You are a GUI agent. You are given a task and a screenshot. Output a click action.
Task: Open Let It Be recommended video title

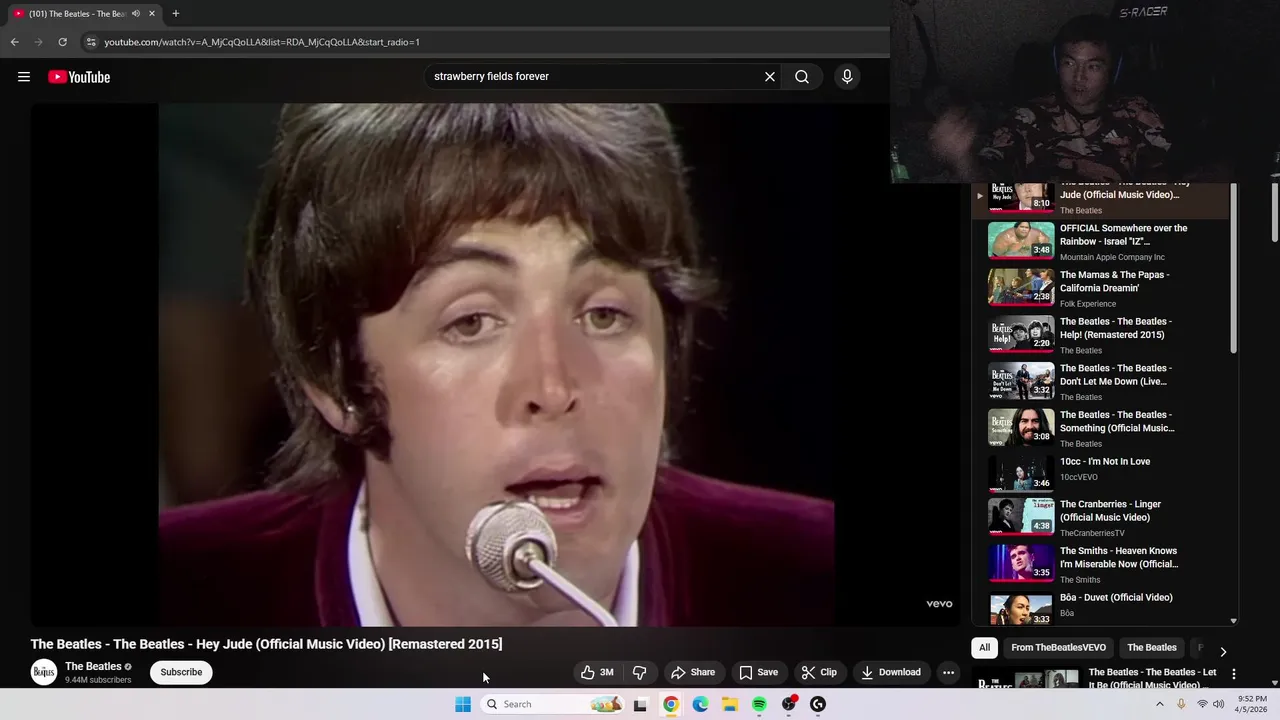click(1152, 678)
